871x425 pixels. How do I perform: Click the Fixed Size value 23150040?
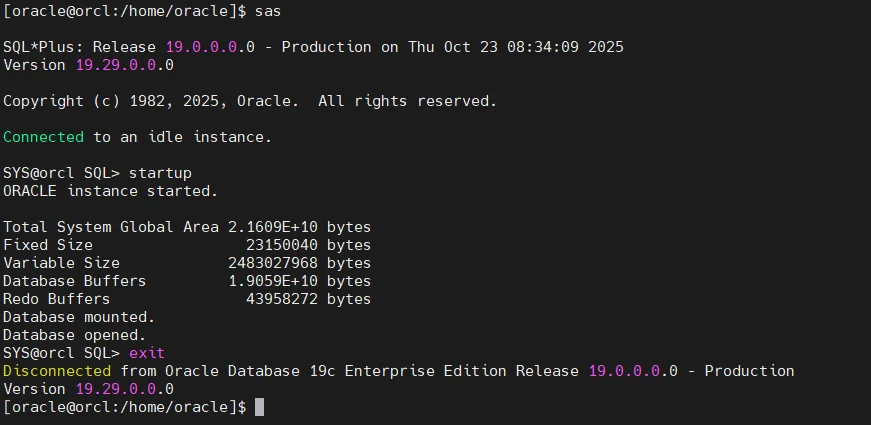coord(282,245)
